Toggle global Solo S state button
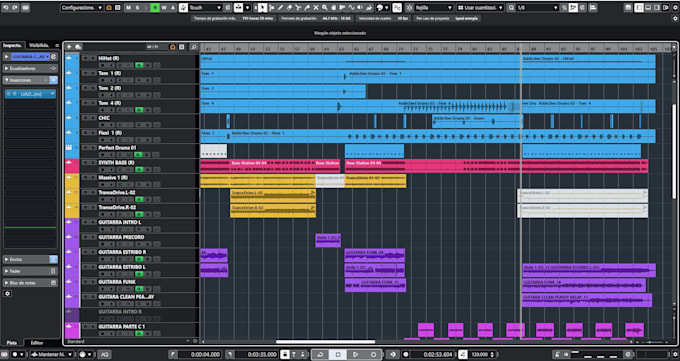Image resolution: width=680 pixels, height=361 pixels. coord(137,7)
